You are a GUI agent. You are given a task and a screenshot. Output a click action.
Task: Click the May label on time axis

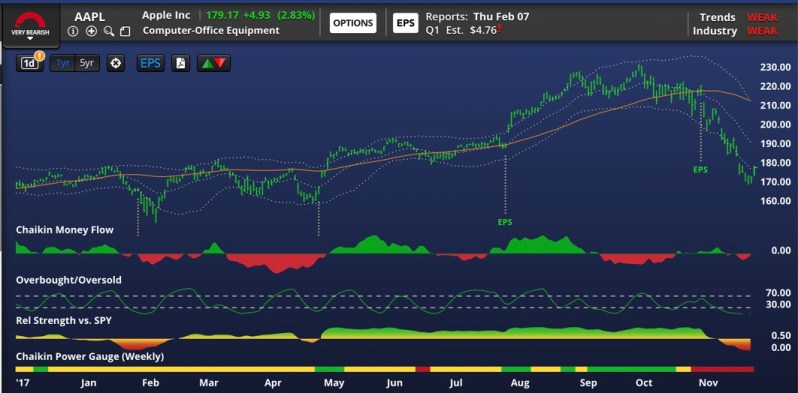pos(334,383)
